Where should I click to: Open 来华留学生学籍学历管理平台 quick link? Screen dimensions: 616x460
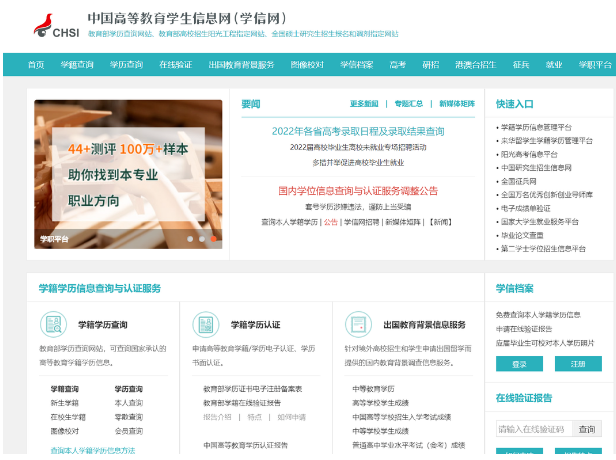547,141
